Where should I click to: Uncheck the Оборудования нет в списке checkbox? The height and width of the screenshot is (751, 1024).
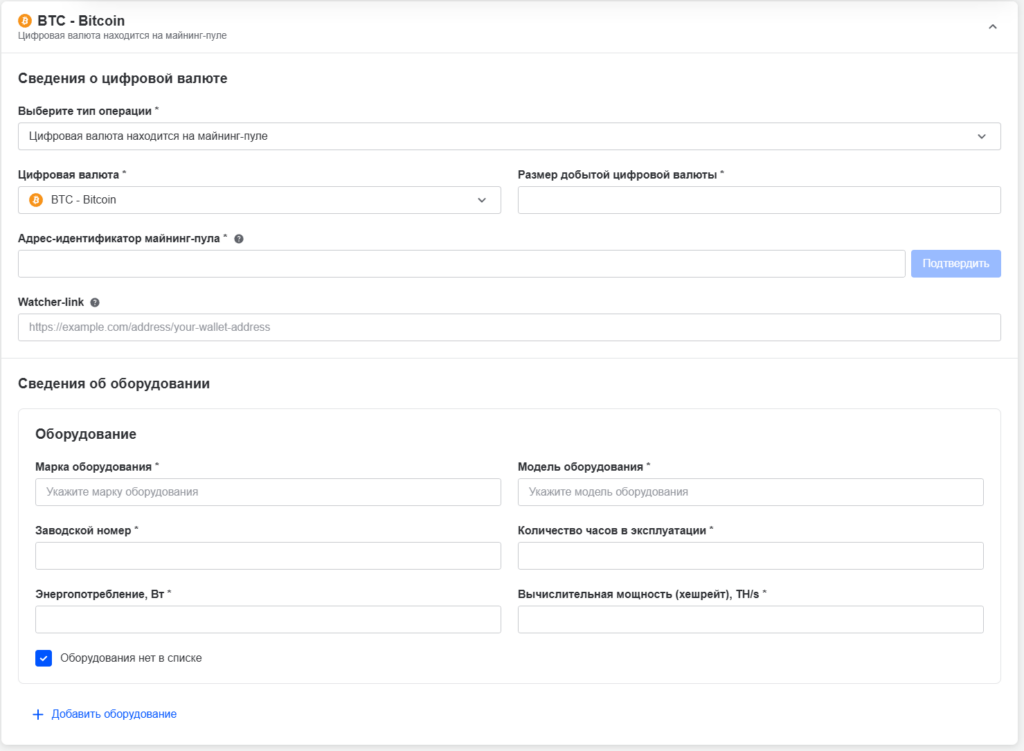pos(44,658)
